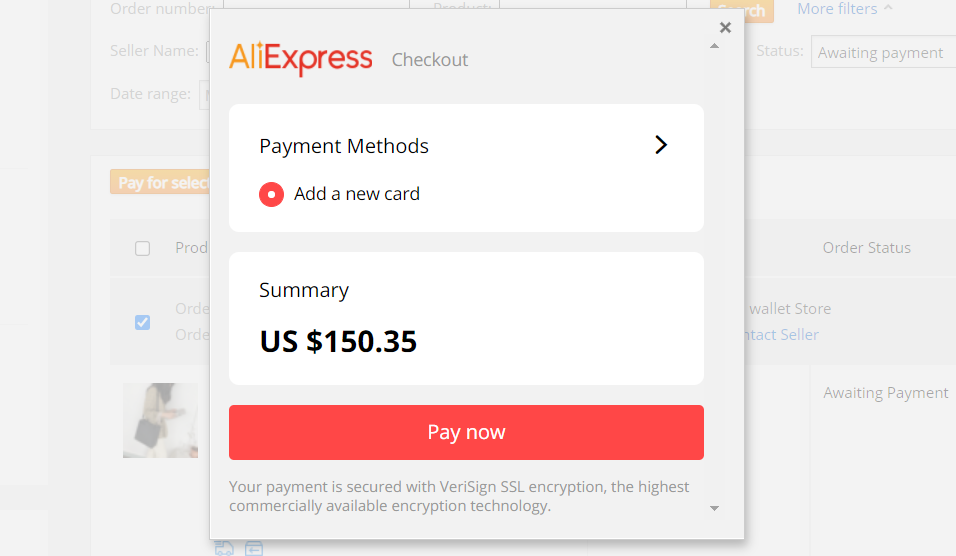The width and height of the screenshot is (956, 556).
Task: Close the AliExpress checkout dialog
Action: (725, 27)
